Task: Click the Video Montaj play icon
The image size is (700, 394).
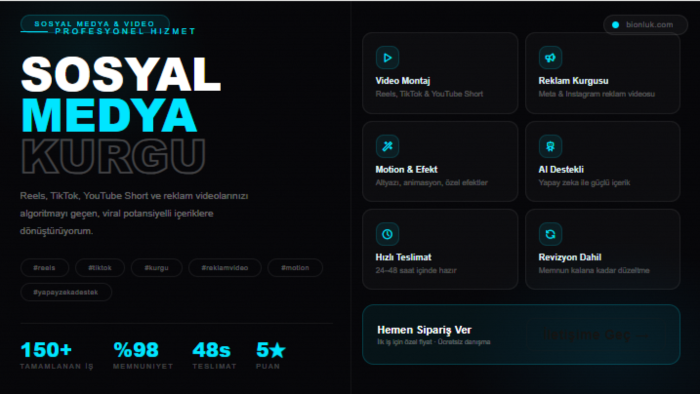Action: 387,58
